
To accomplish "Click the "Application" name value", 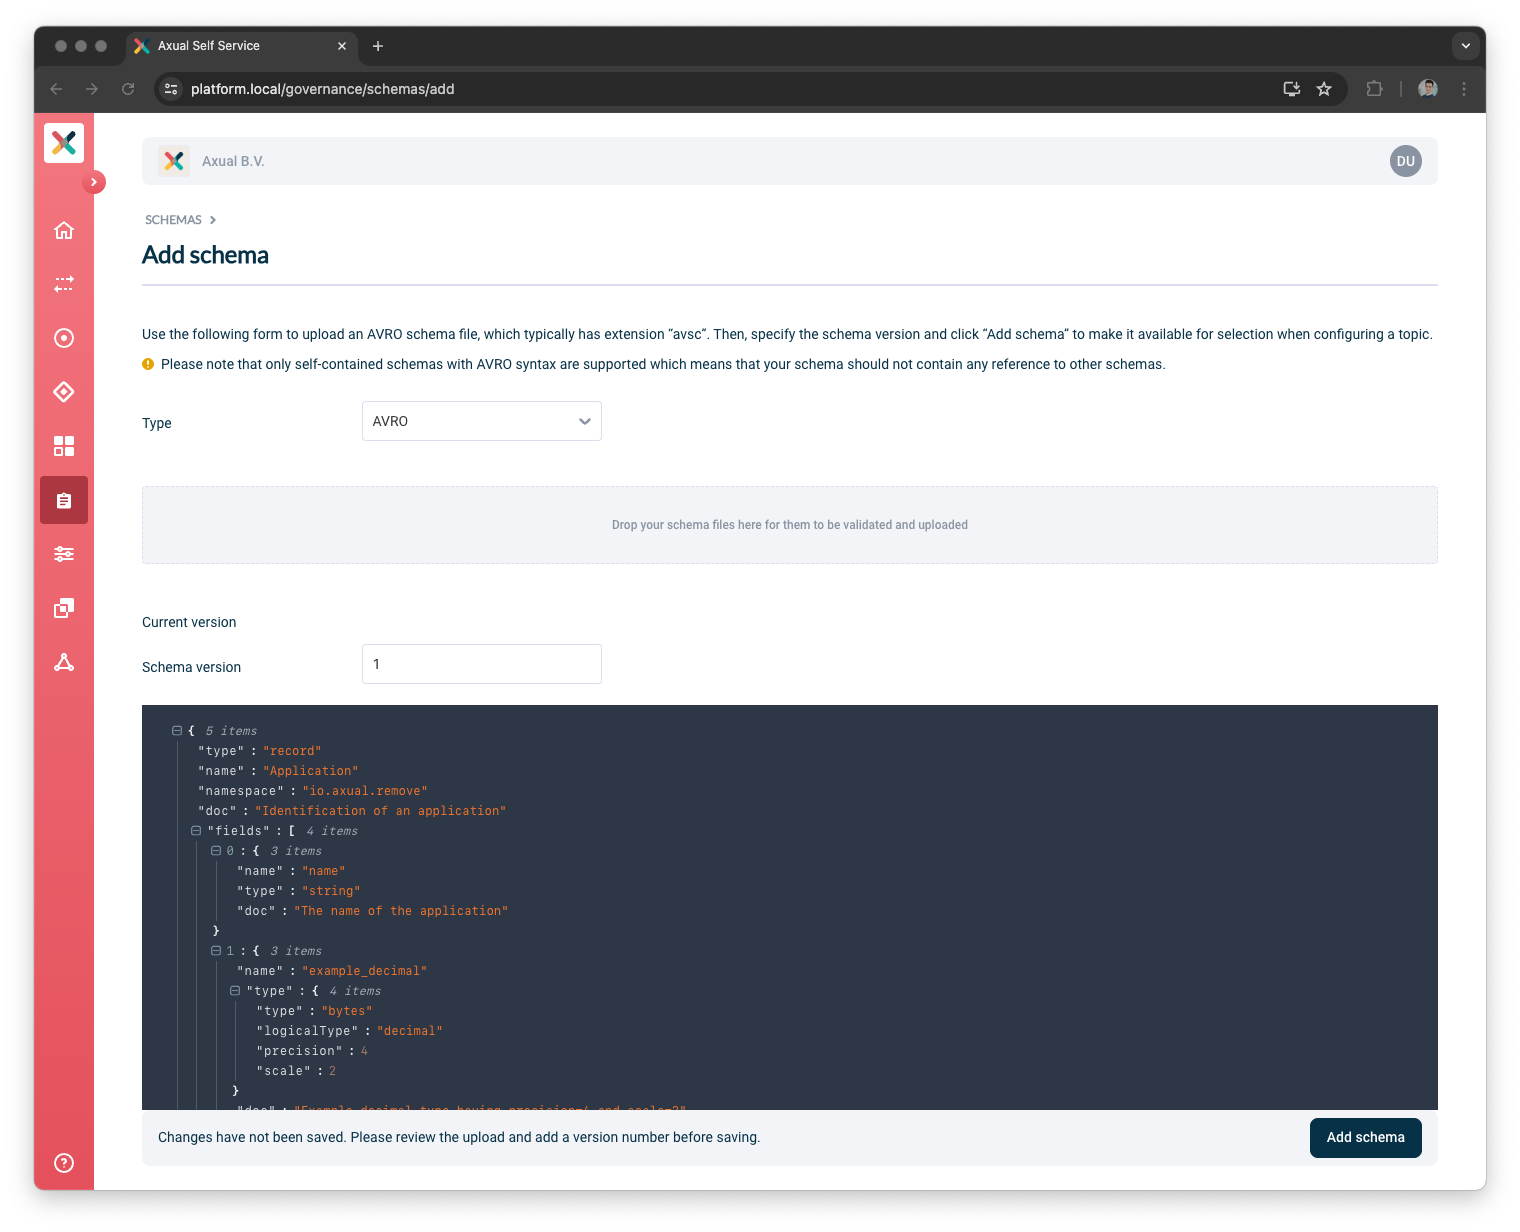I will click(x=311, y=771).
